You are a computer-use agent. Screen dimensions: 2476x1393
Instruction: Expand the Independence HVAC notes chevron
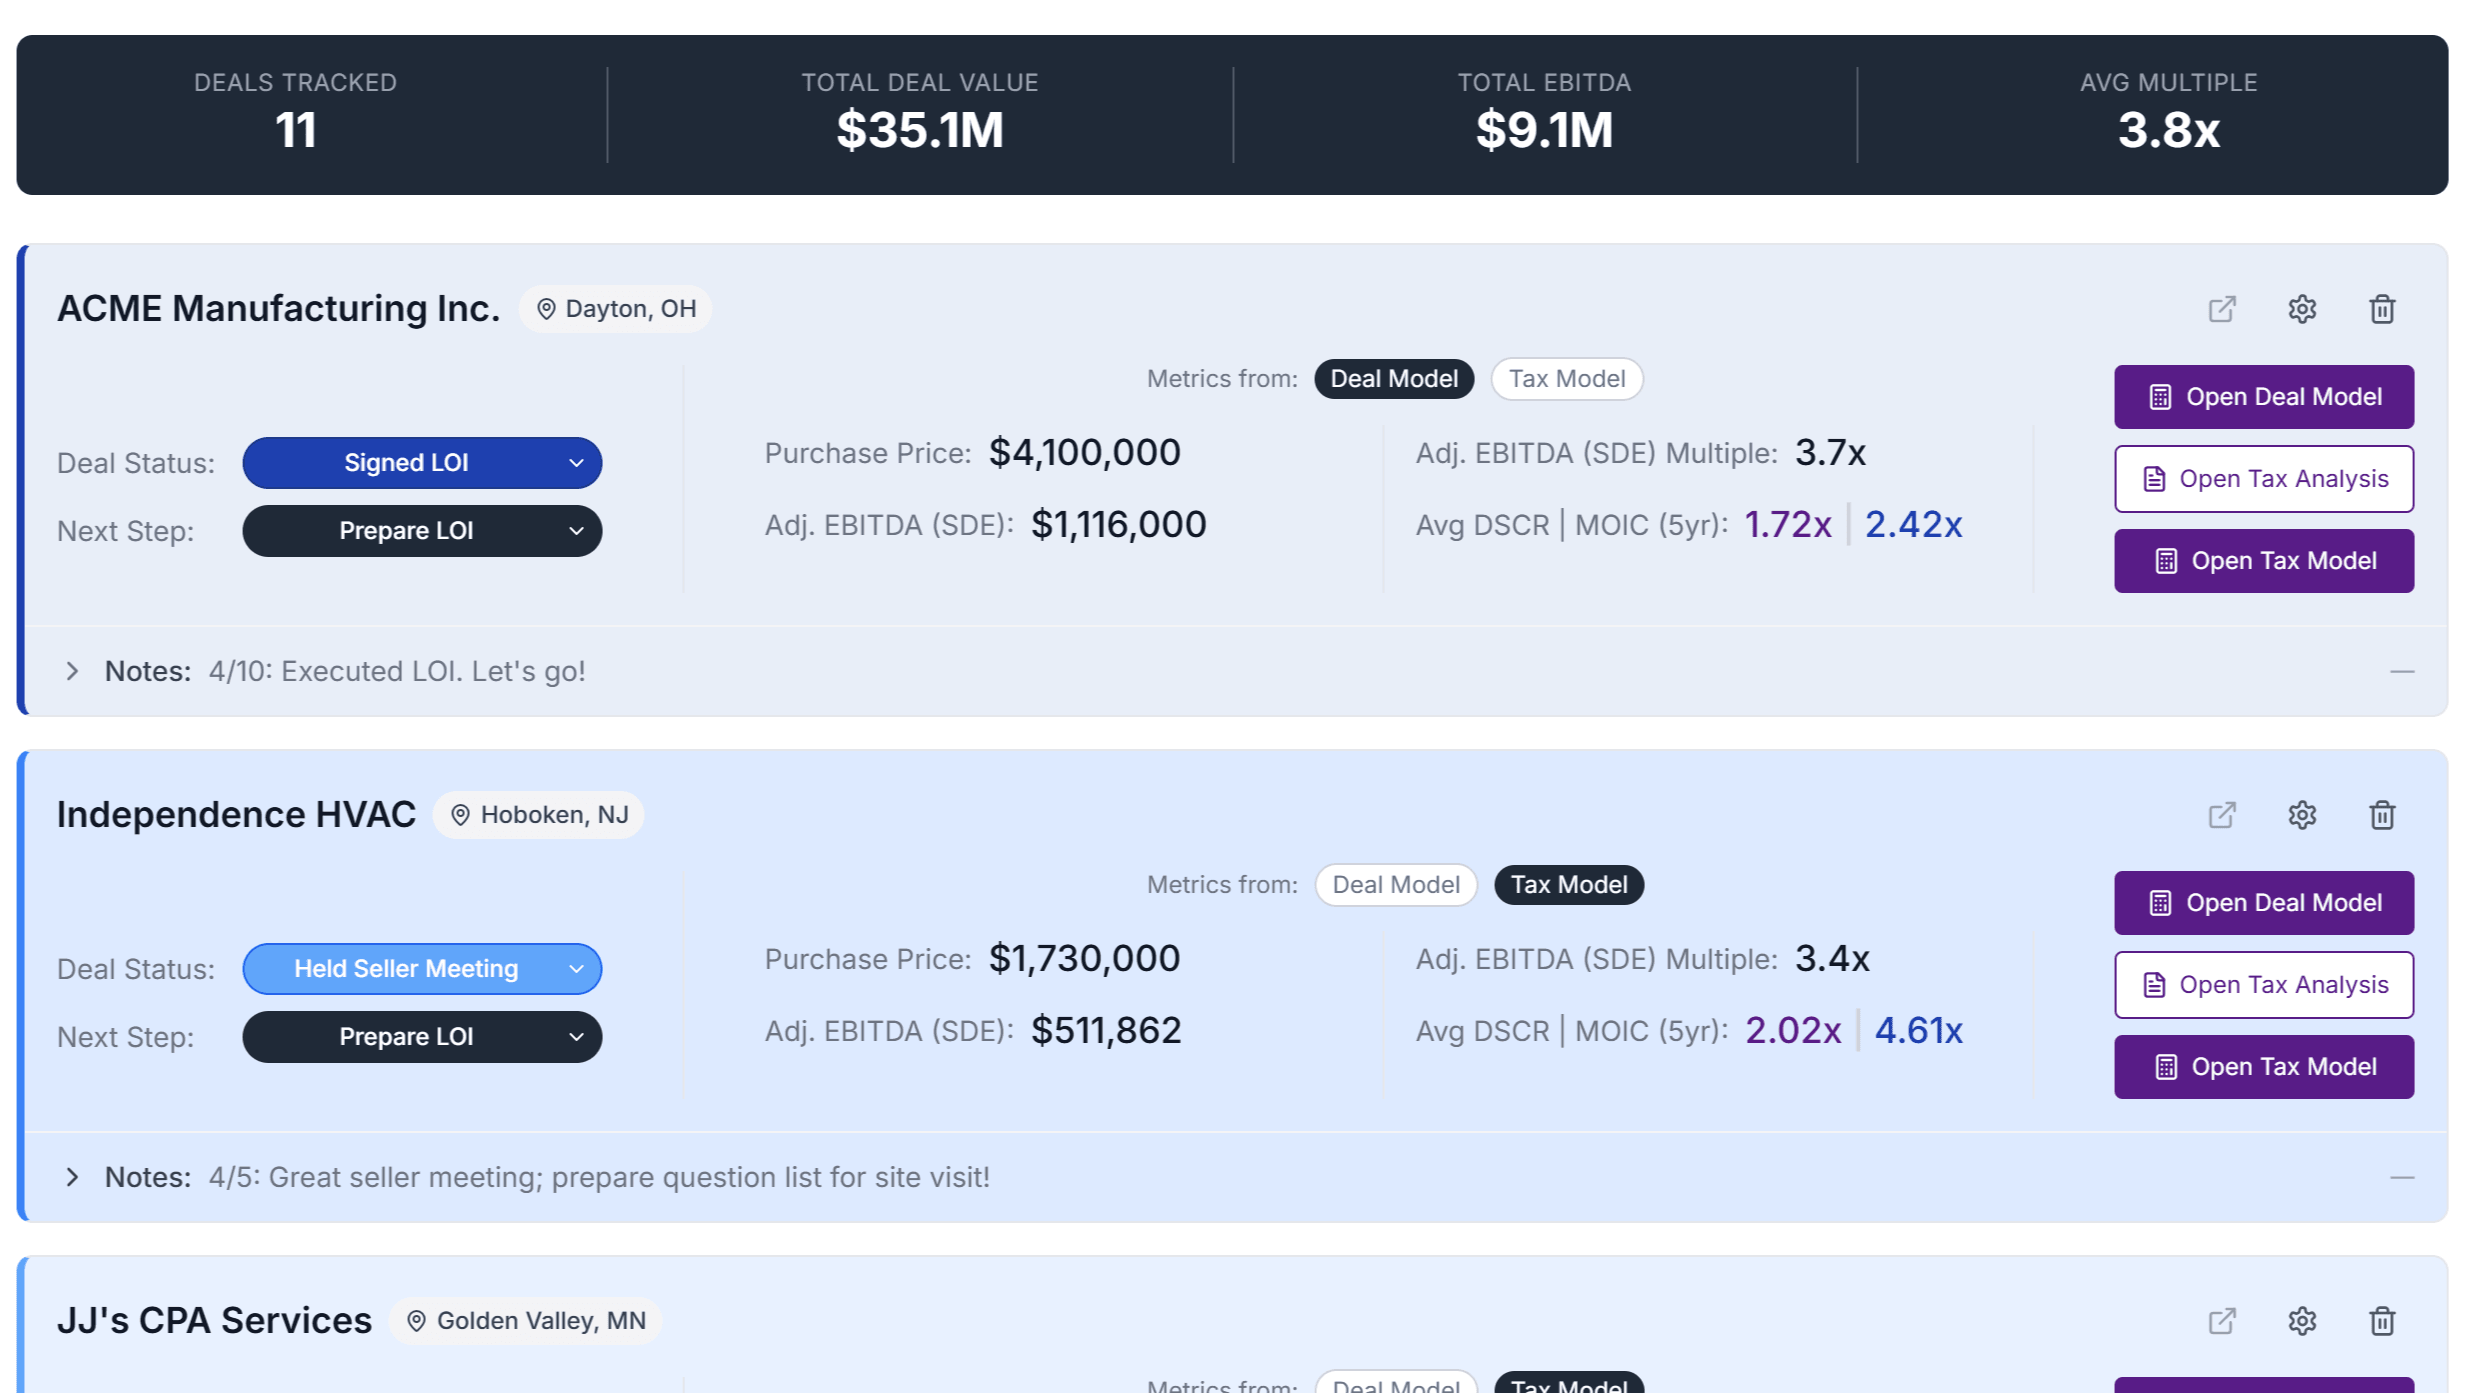[72, 1177]
